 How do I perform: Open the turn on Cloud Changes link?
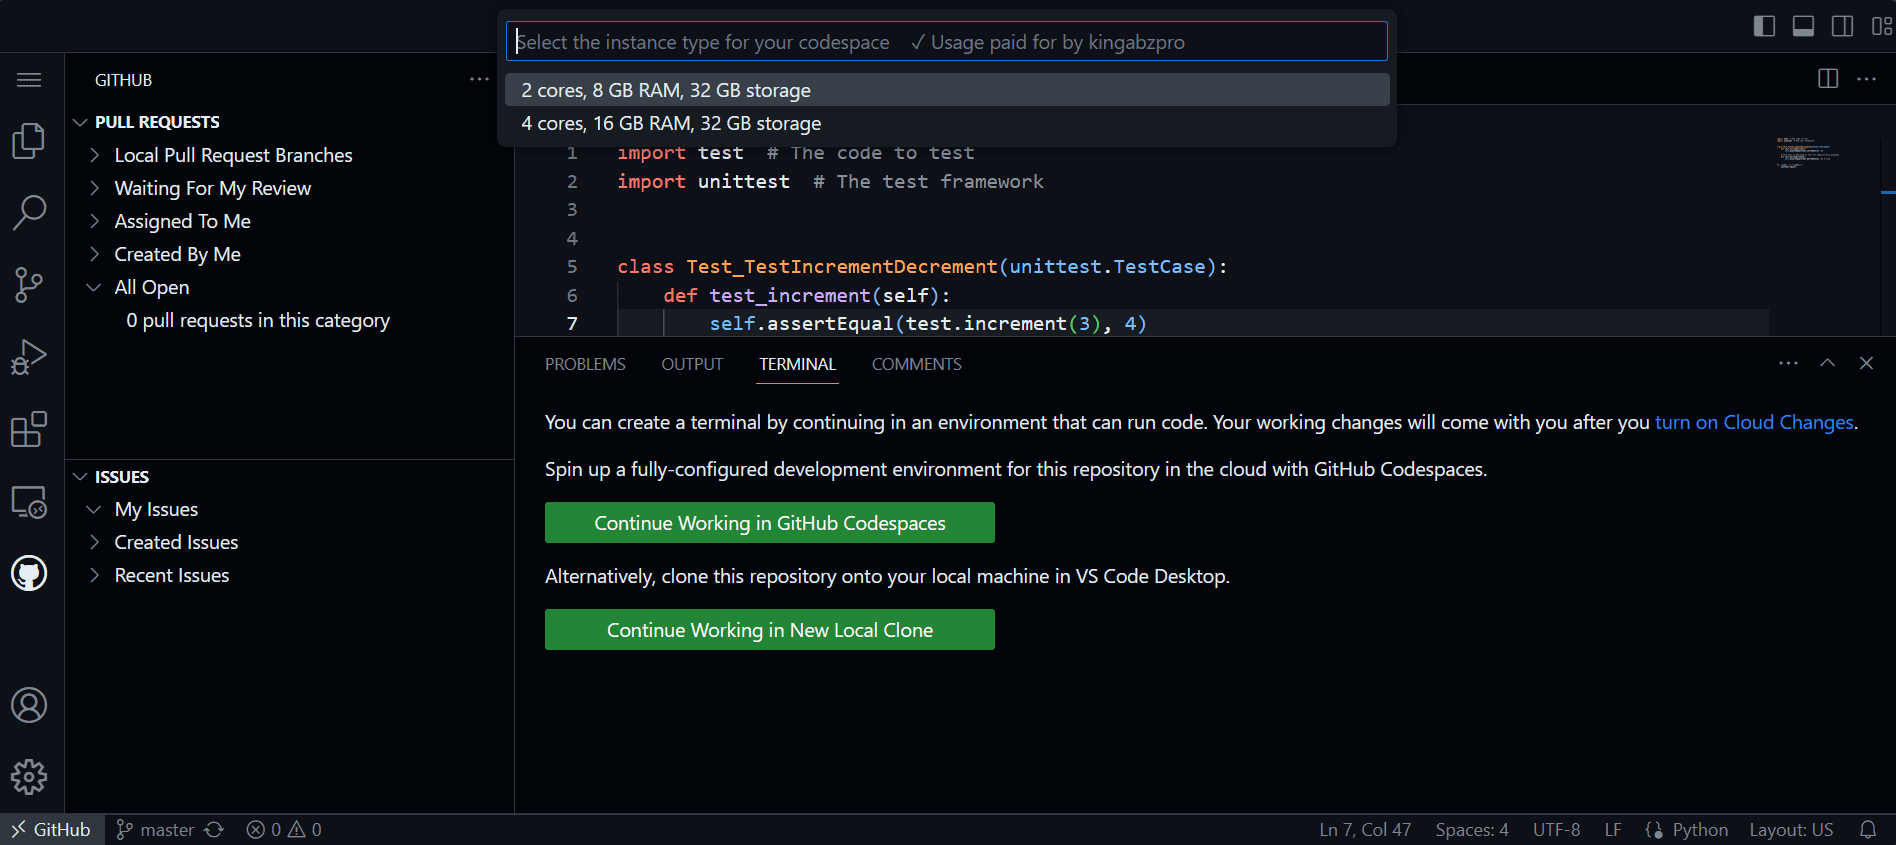pyautogui.click(x=1754, y=422)
